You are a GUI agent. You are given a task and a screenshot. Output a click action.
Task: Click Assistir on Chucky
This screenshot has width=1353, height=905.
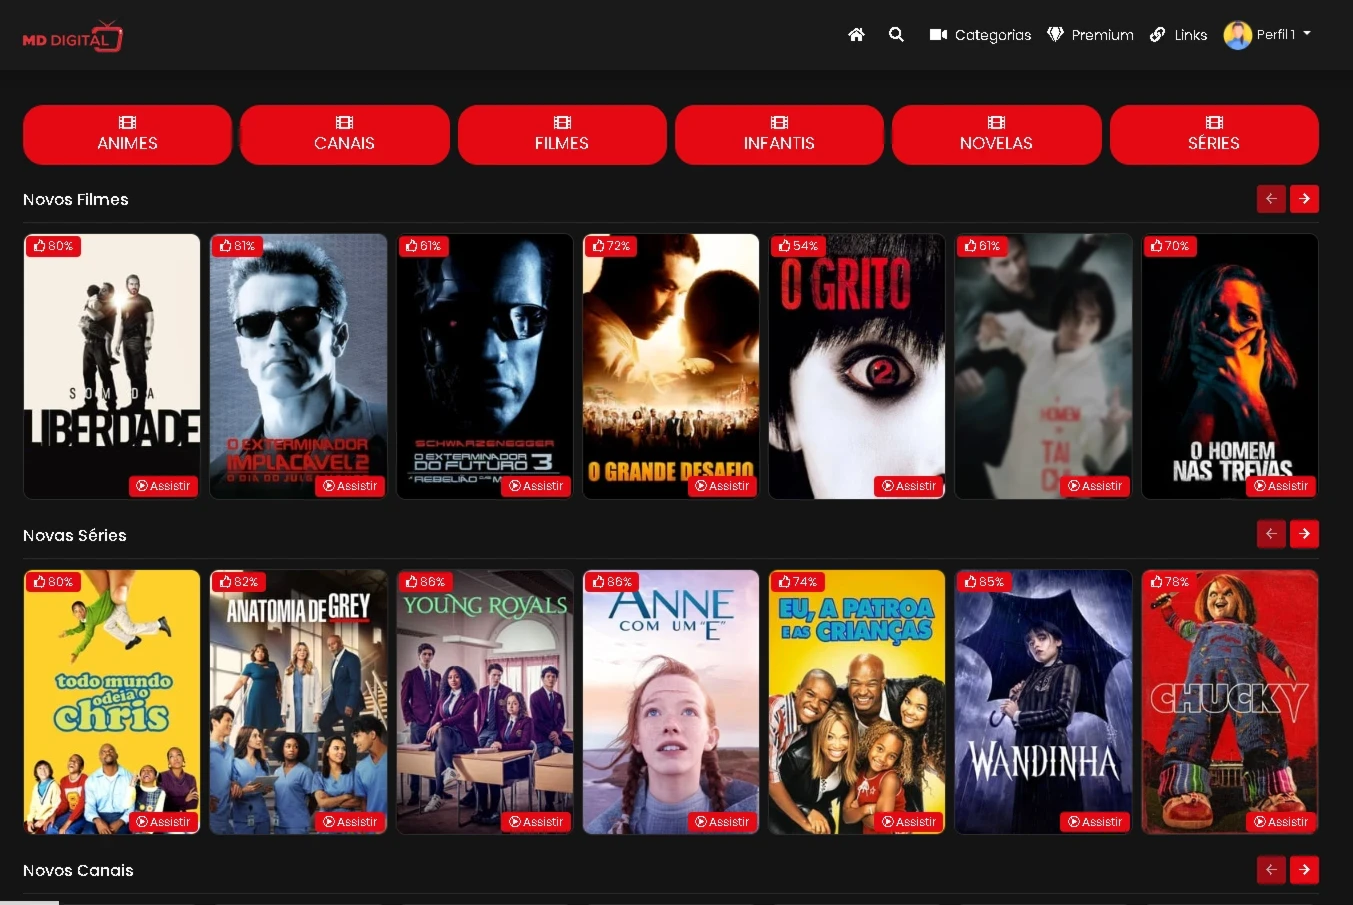pos(1281,822)
